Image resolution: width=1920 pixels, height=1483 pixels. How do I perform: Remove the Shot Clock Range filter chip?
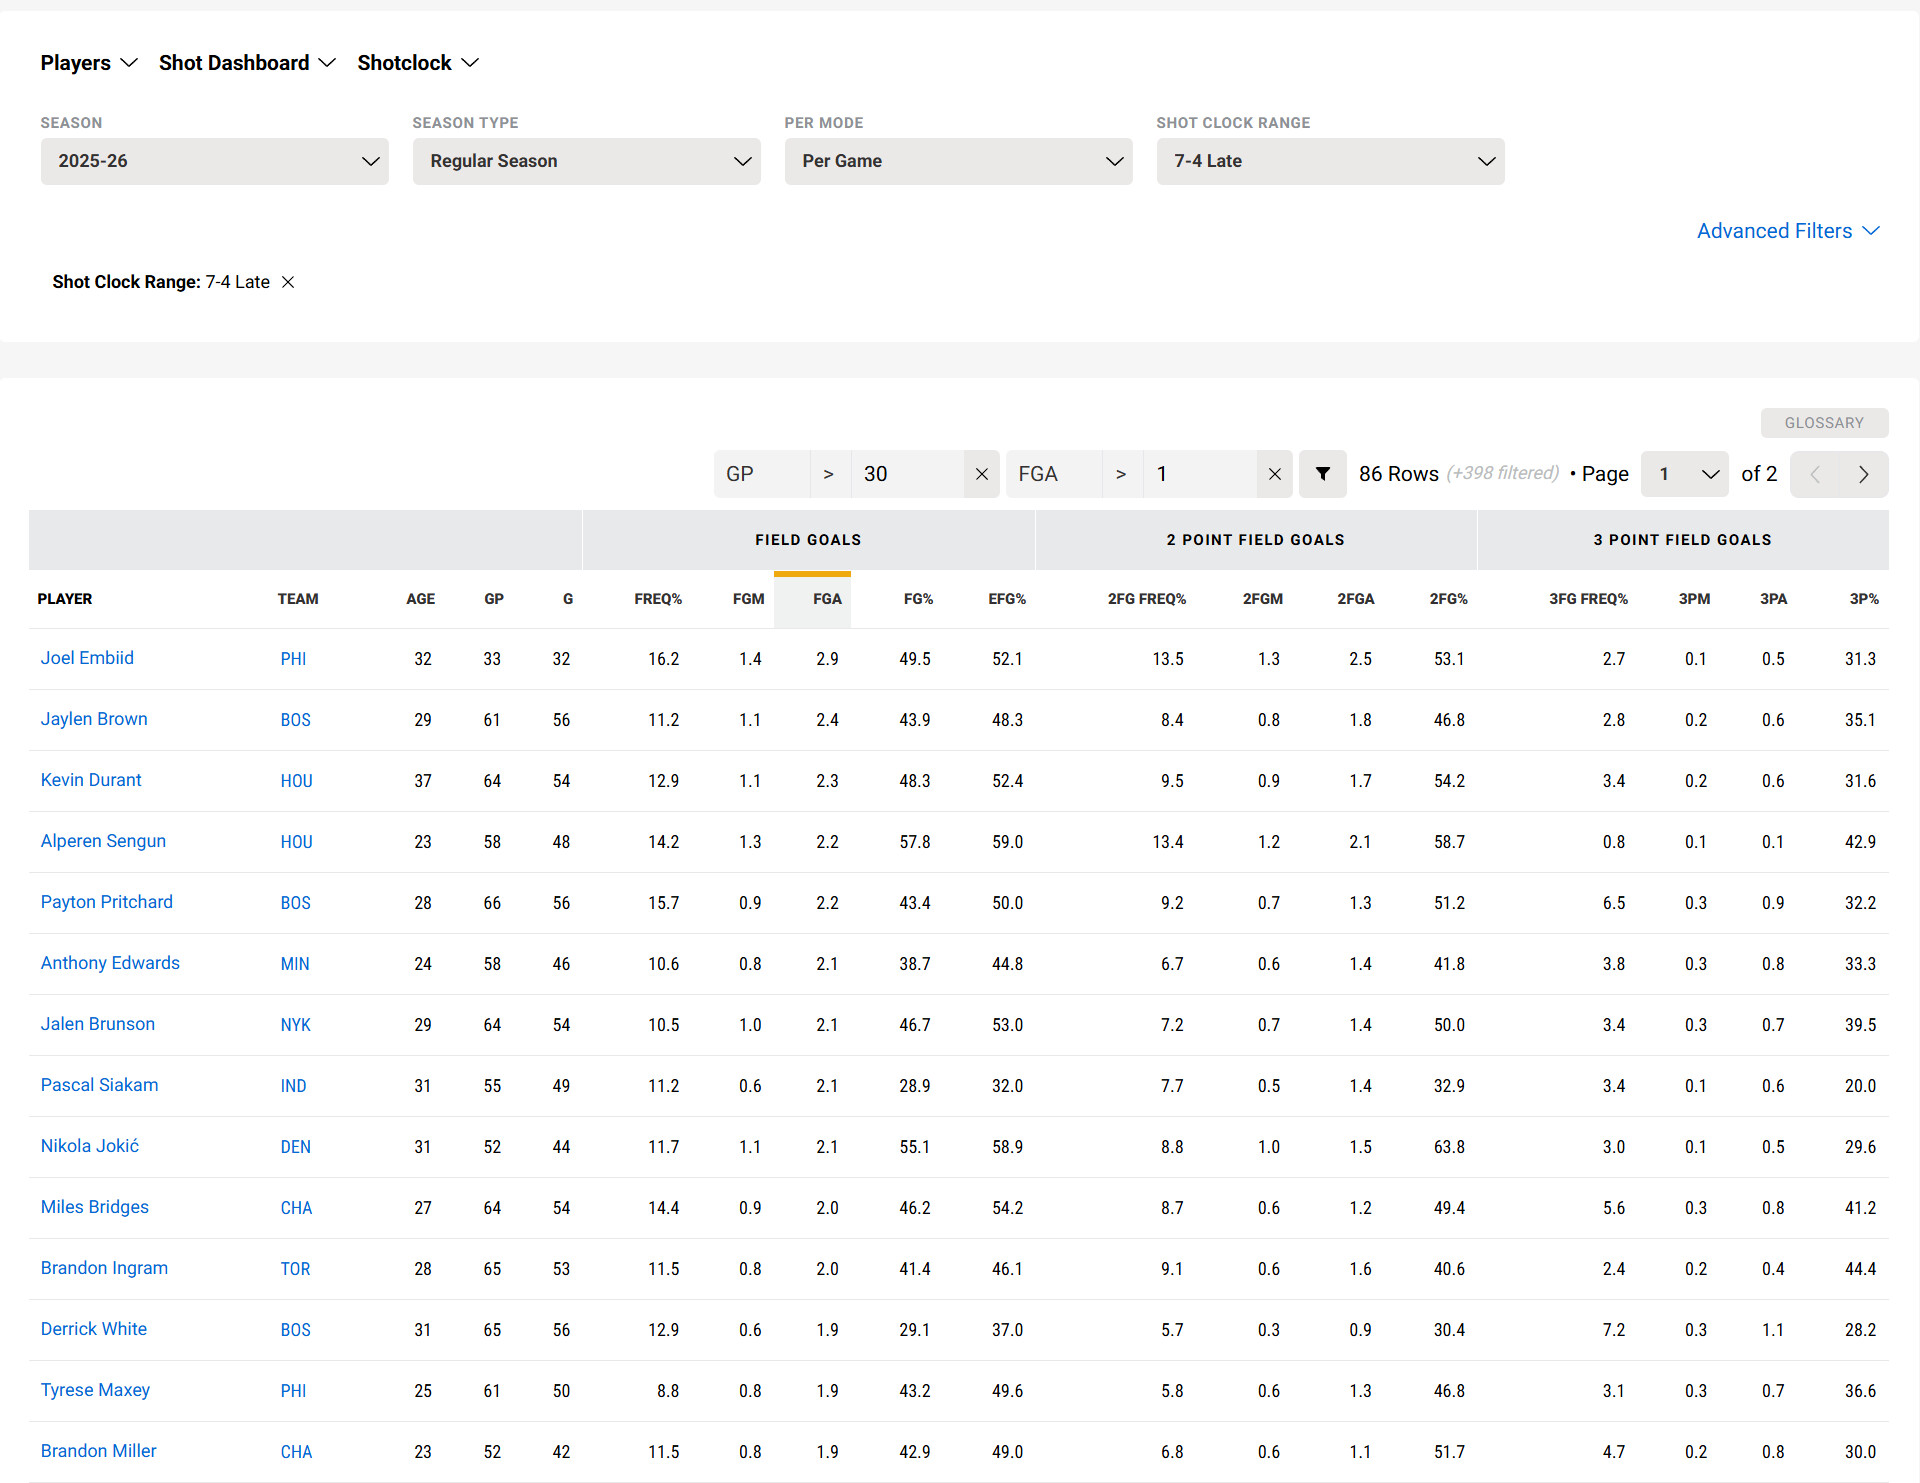point(288,282)
